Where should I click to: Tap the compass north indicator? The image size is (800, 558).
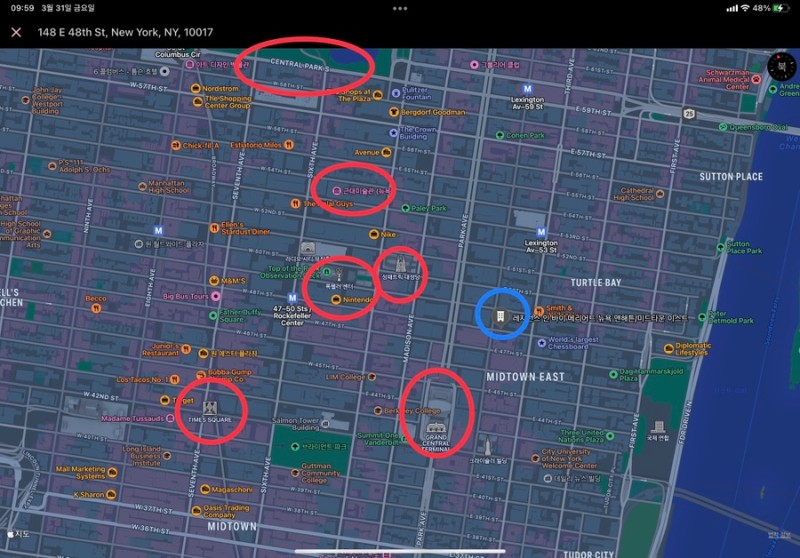[x=781, y=66]
